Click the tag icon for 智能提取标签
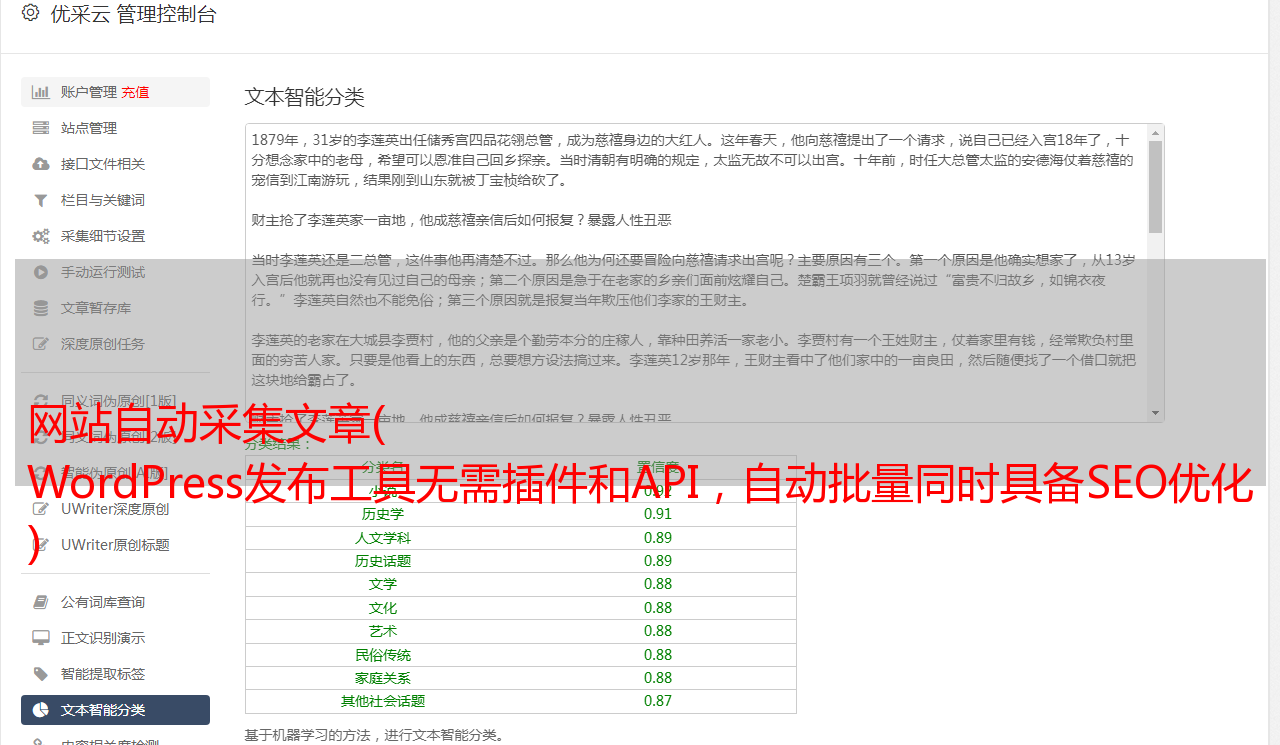1280x745 pixels. click(41, 674)
